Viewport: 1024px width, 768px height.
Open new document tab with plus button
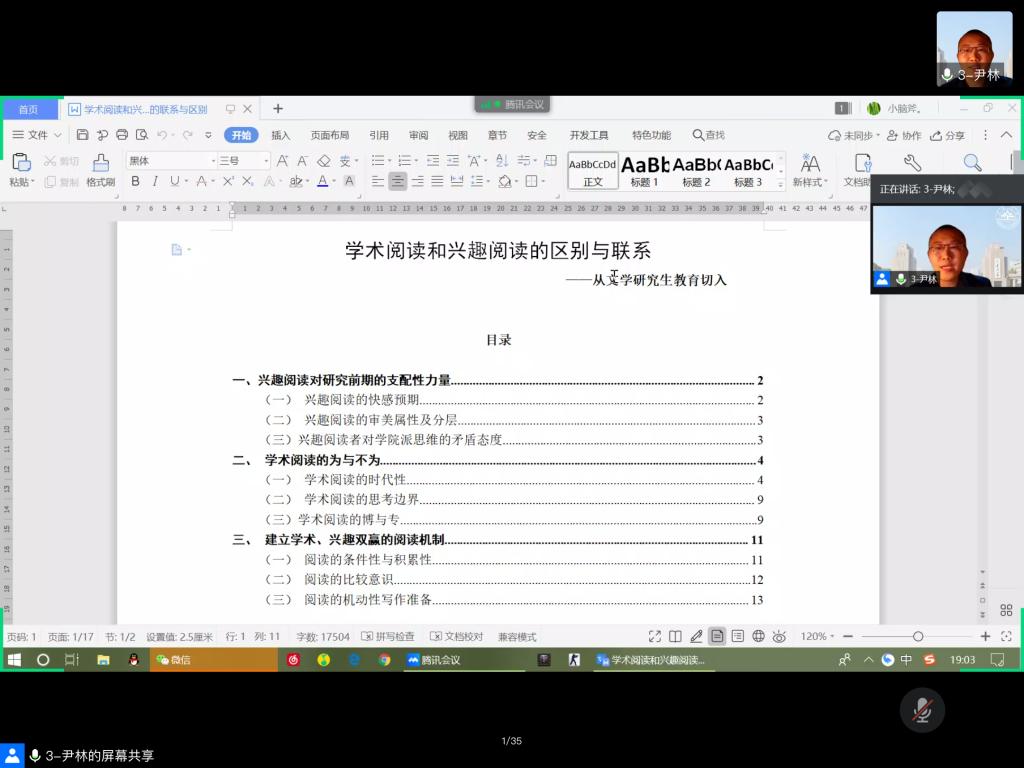click(x=278, y=108)
